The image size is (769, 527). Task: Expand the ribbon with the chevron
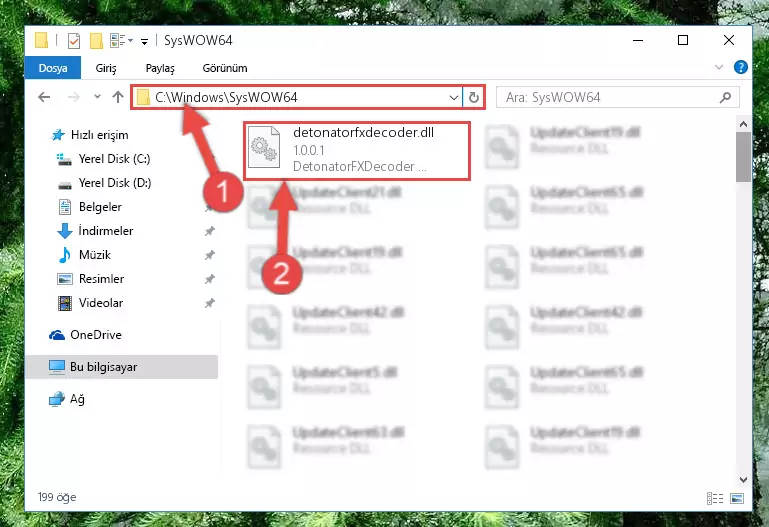coord(719,67)
